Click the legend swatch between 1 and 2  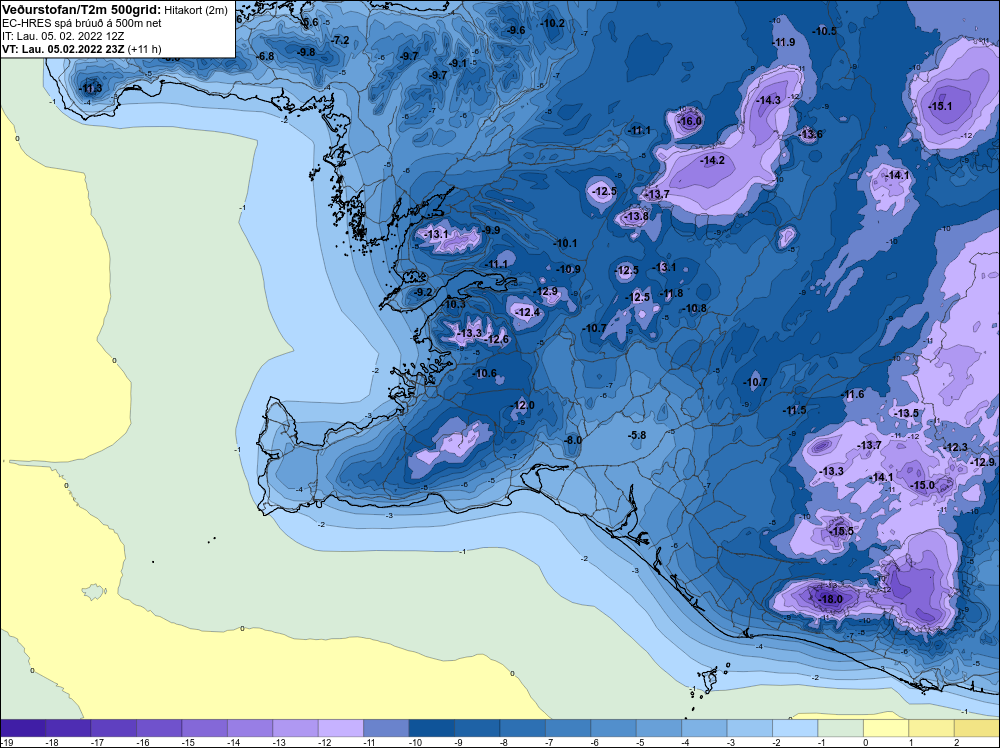point(930,728)
